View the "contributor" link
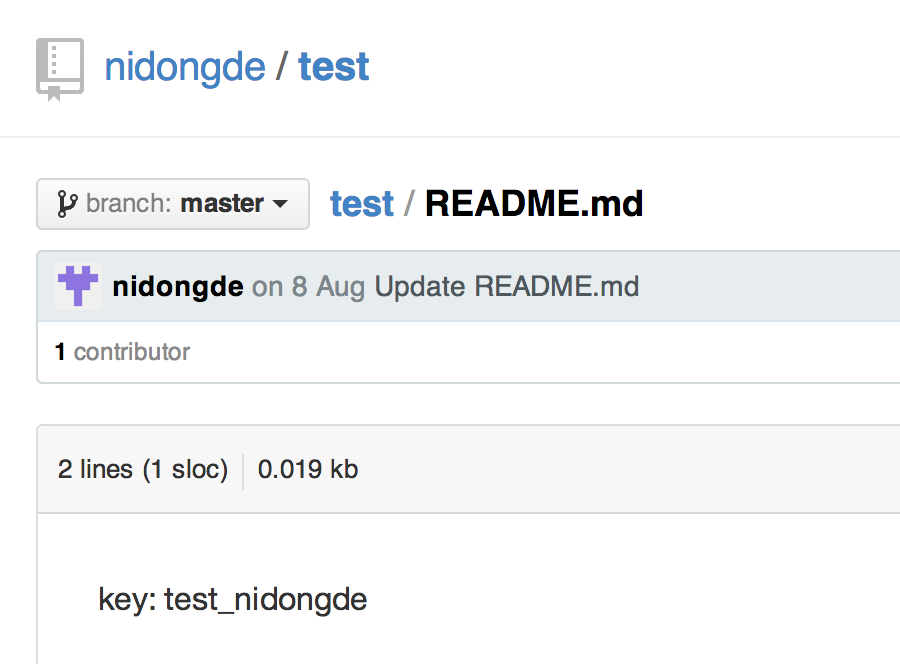900x664 pixels. [132, 352]
